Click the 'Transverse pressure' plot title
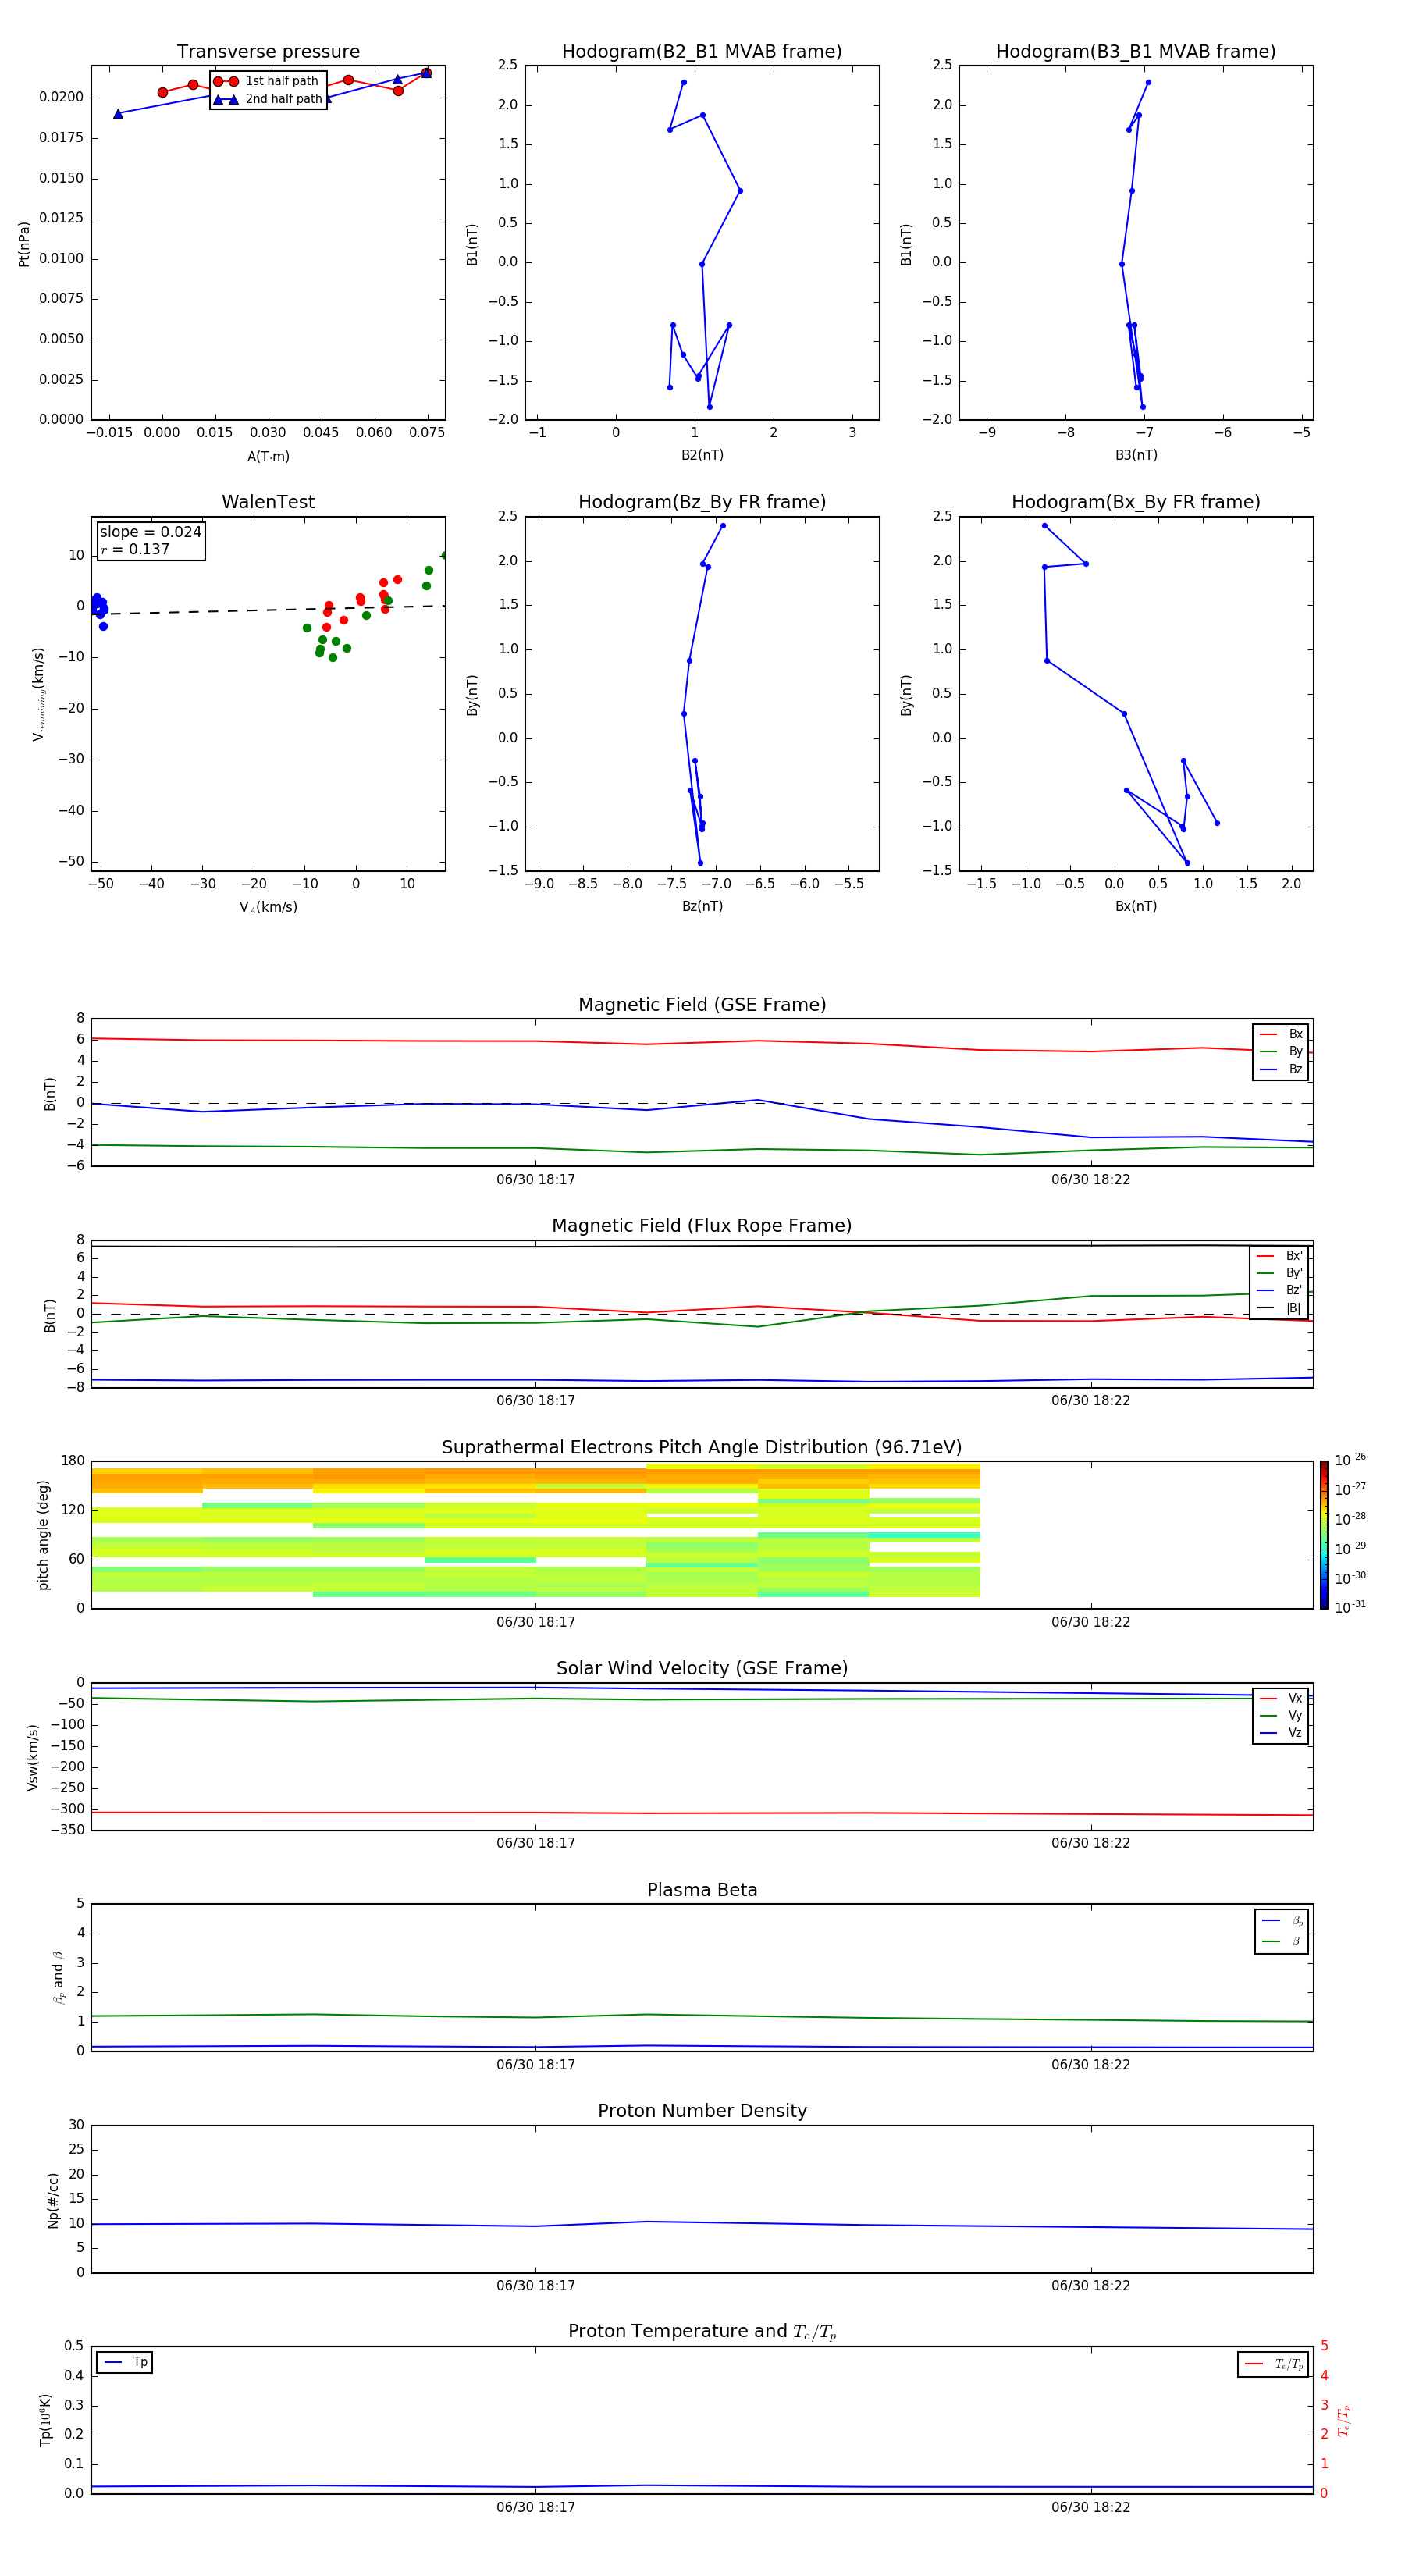This screenshot has width=1405, height=2576. pos(268,52)
